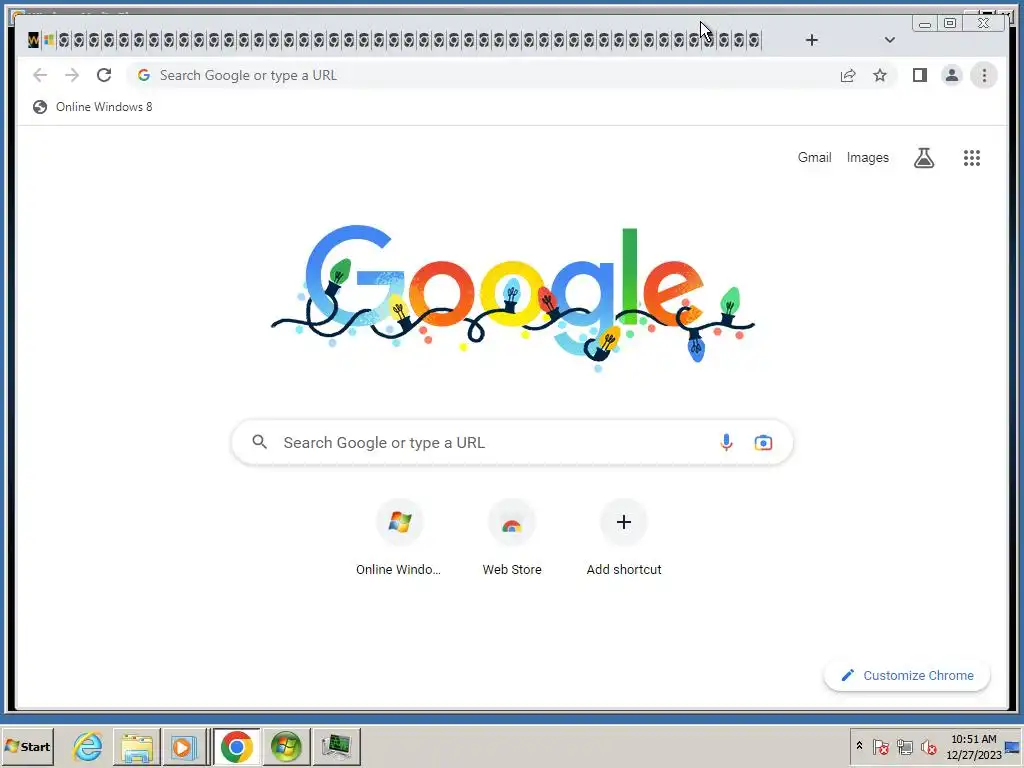The image size is (1024, 768).
Task: Share this page via the share icon
Action: point(848,75)
